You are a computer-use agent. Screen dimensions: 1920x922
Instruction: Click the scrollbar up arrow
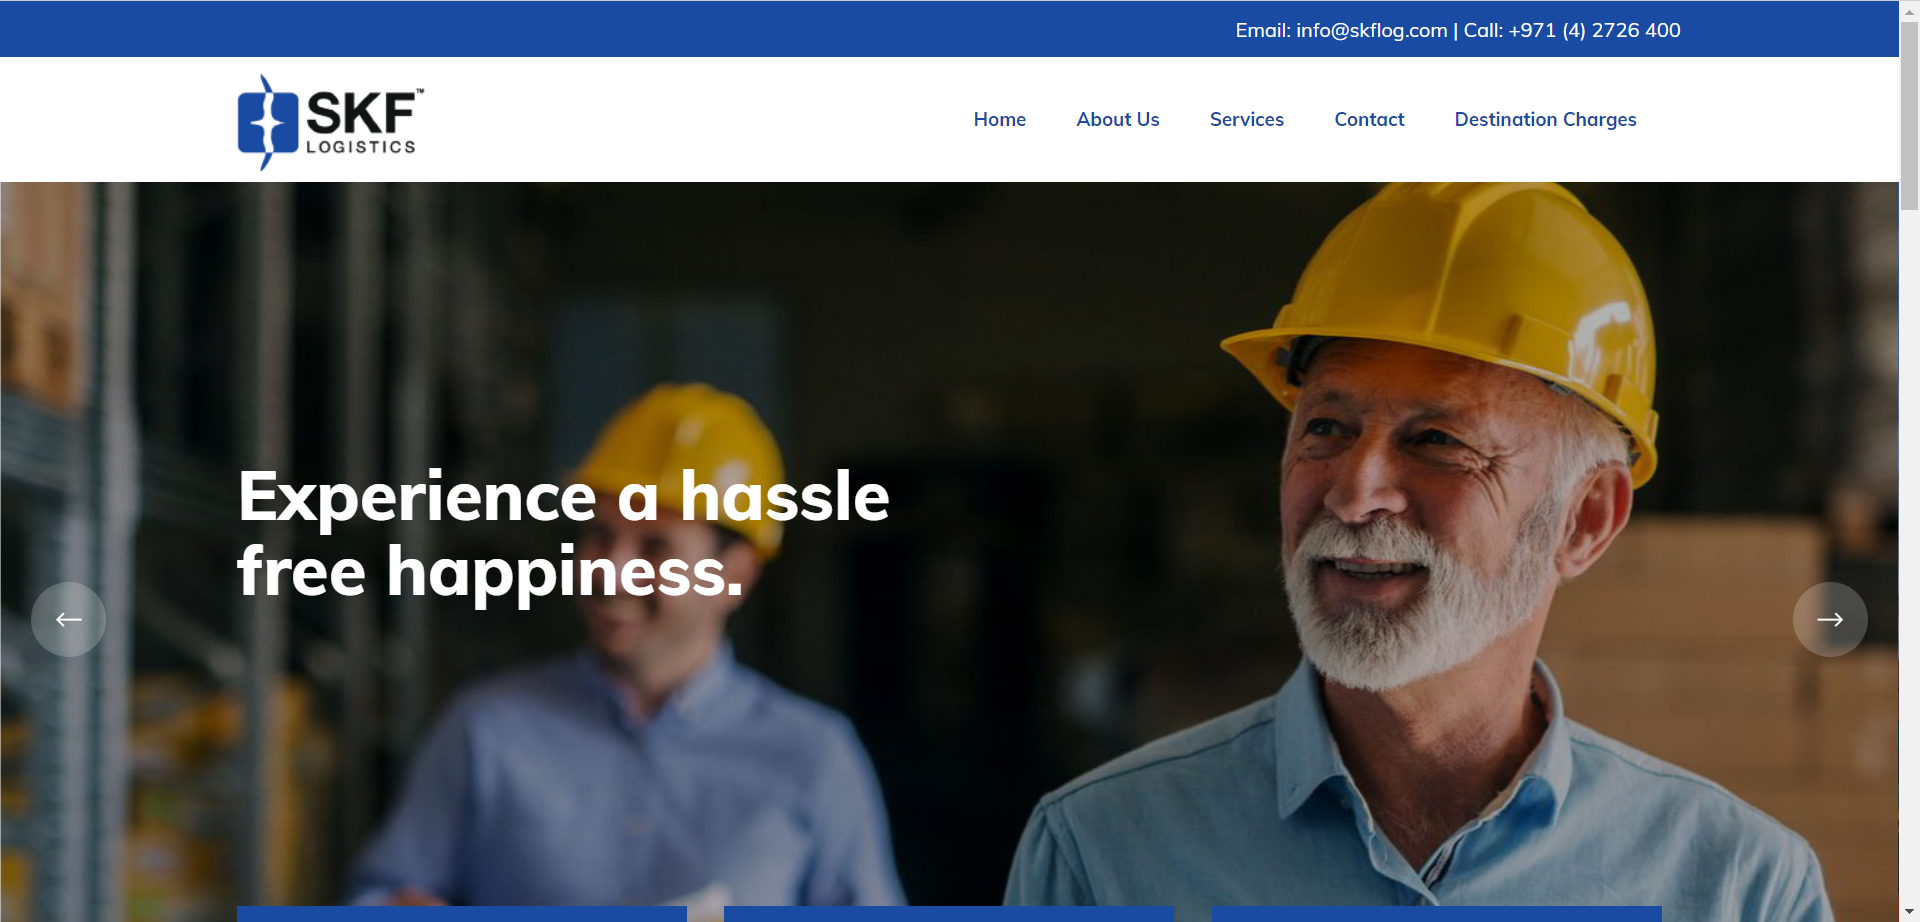1909,9
